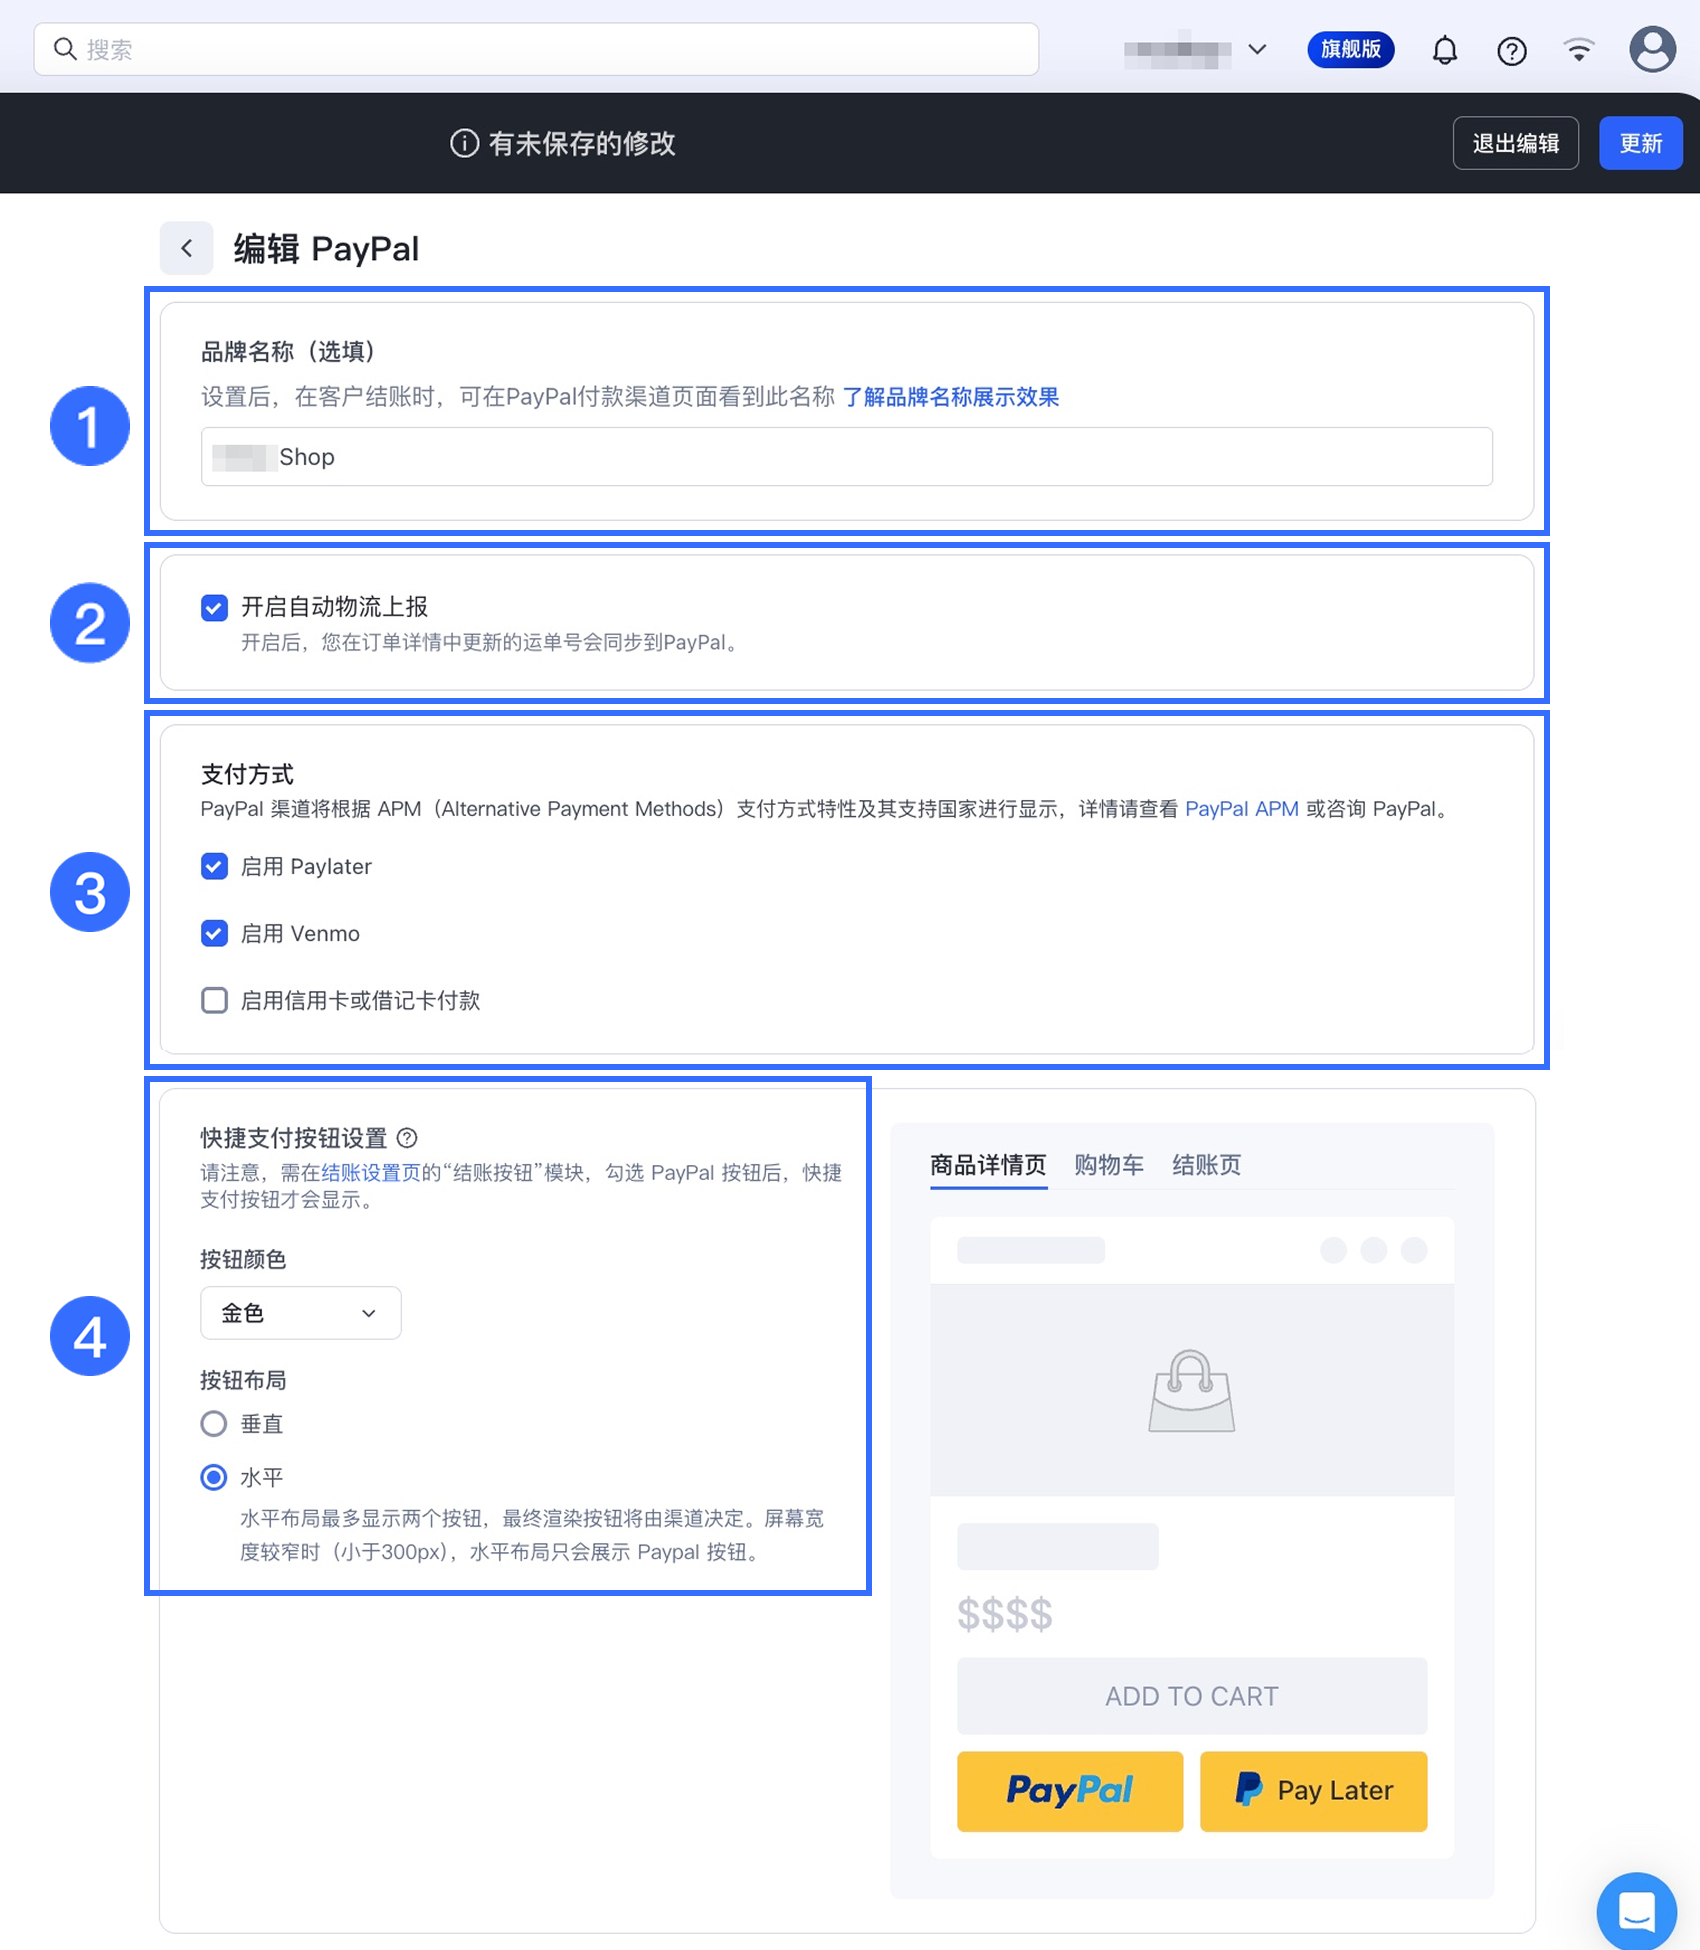Click the Wi-Fi signal status icon
The width and height of the screenshot is (1700, 1950).
point(1579,50)
